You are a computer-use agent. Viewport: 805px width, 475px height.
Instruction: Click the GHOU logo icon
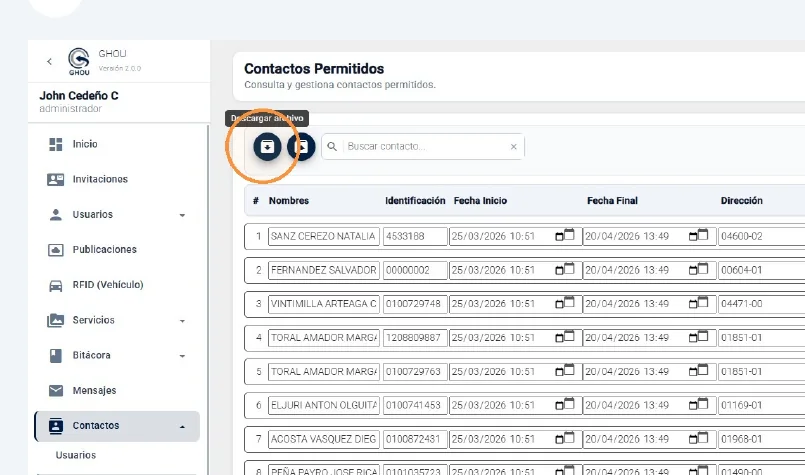coord(79,61)
